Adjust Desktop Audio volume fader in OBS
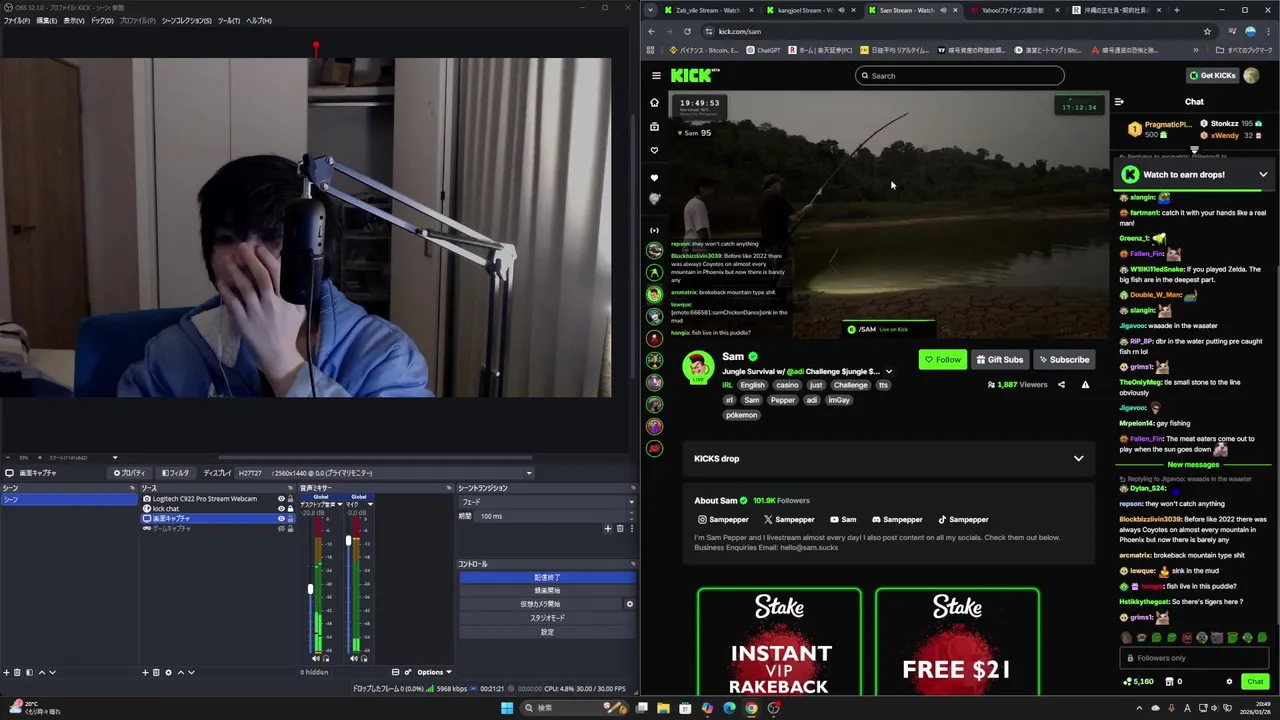 [310, 589]
